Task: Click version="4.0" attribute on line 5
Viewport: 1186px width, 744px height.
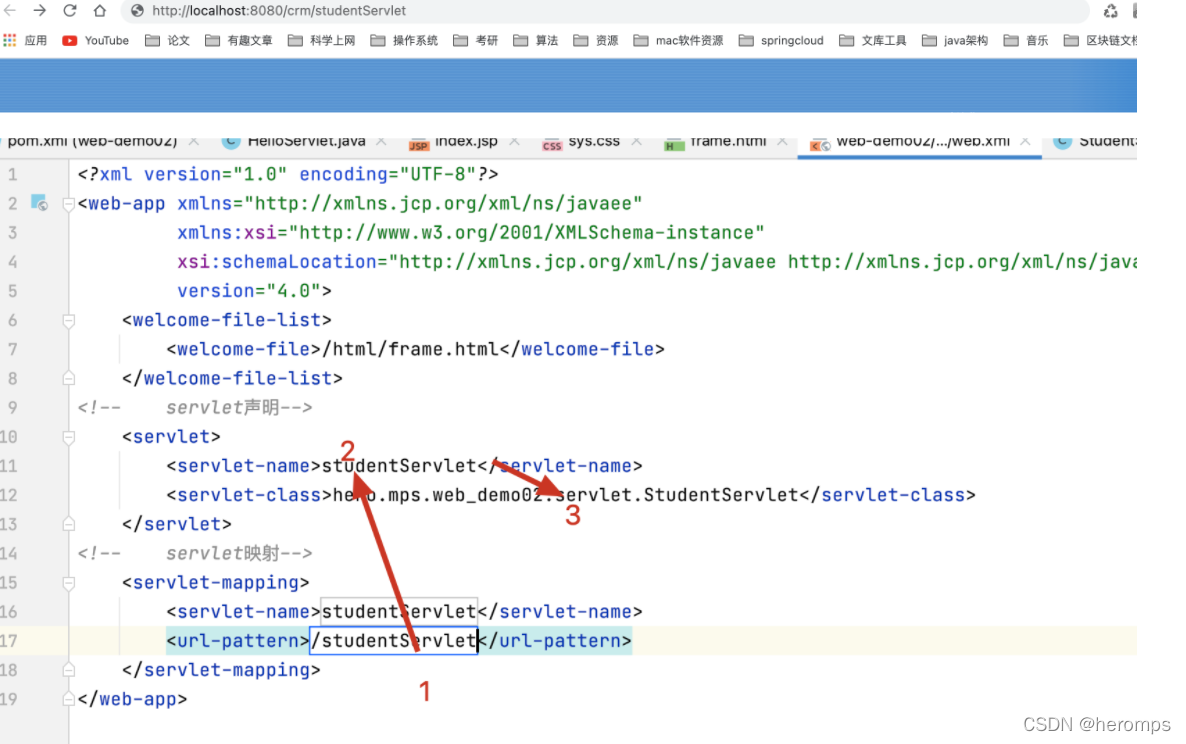Action: pos(249,291)
